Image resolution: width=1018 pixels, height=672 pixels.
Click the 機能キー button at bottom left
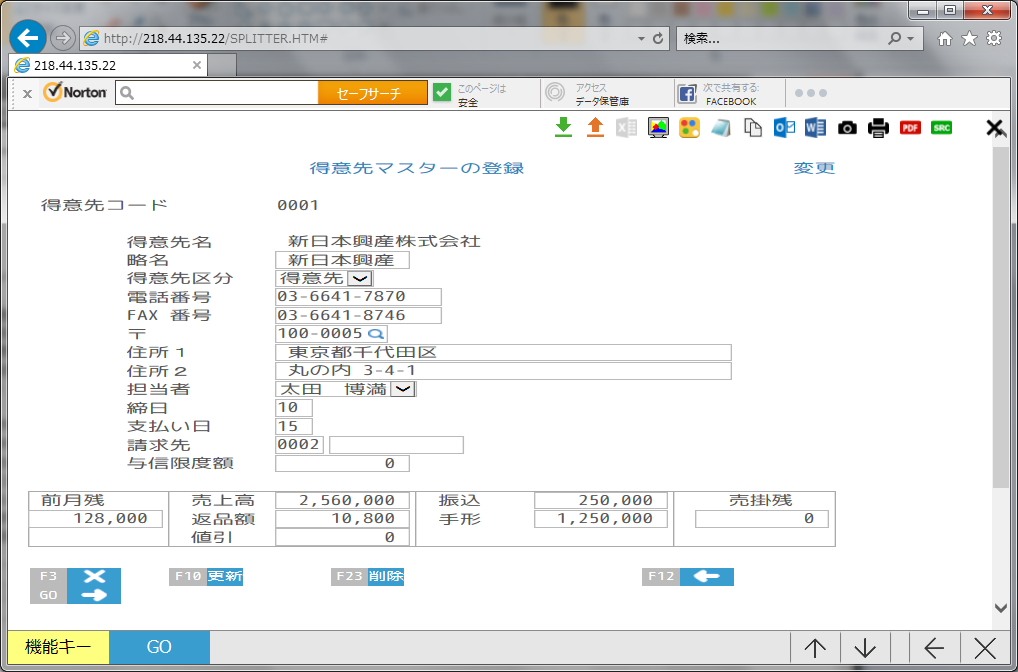coord(58,647)
